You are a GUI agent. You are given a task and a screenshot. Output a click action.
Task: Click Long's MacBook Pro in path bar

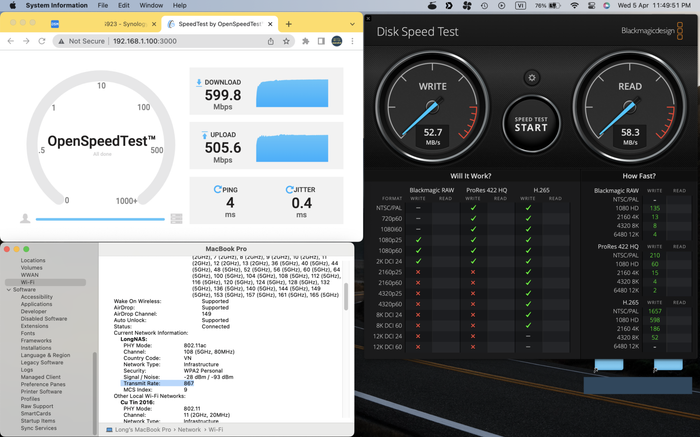tap(138, 429)
